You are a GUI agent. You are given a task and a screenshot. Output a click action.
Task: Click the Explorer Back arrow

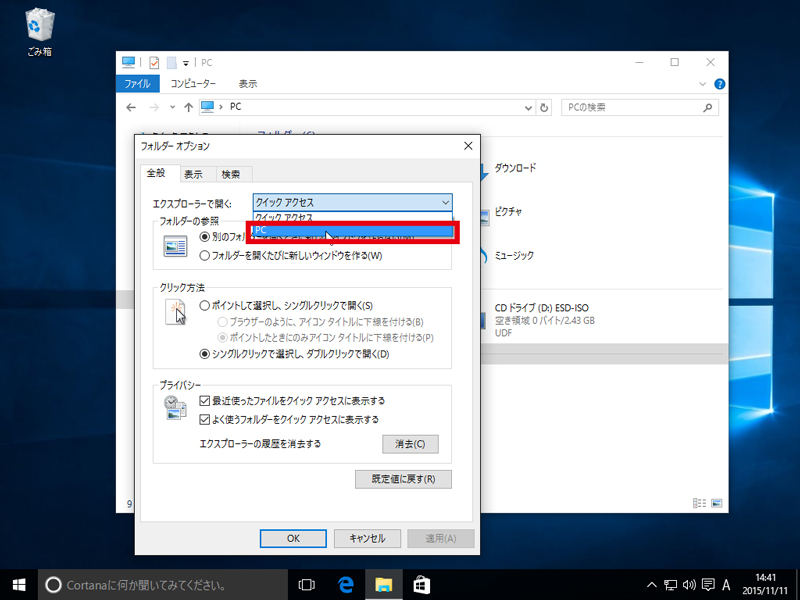pos(131,107)
